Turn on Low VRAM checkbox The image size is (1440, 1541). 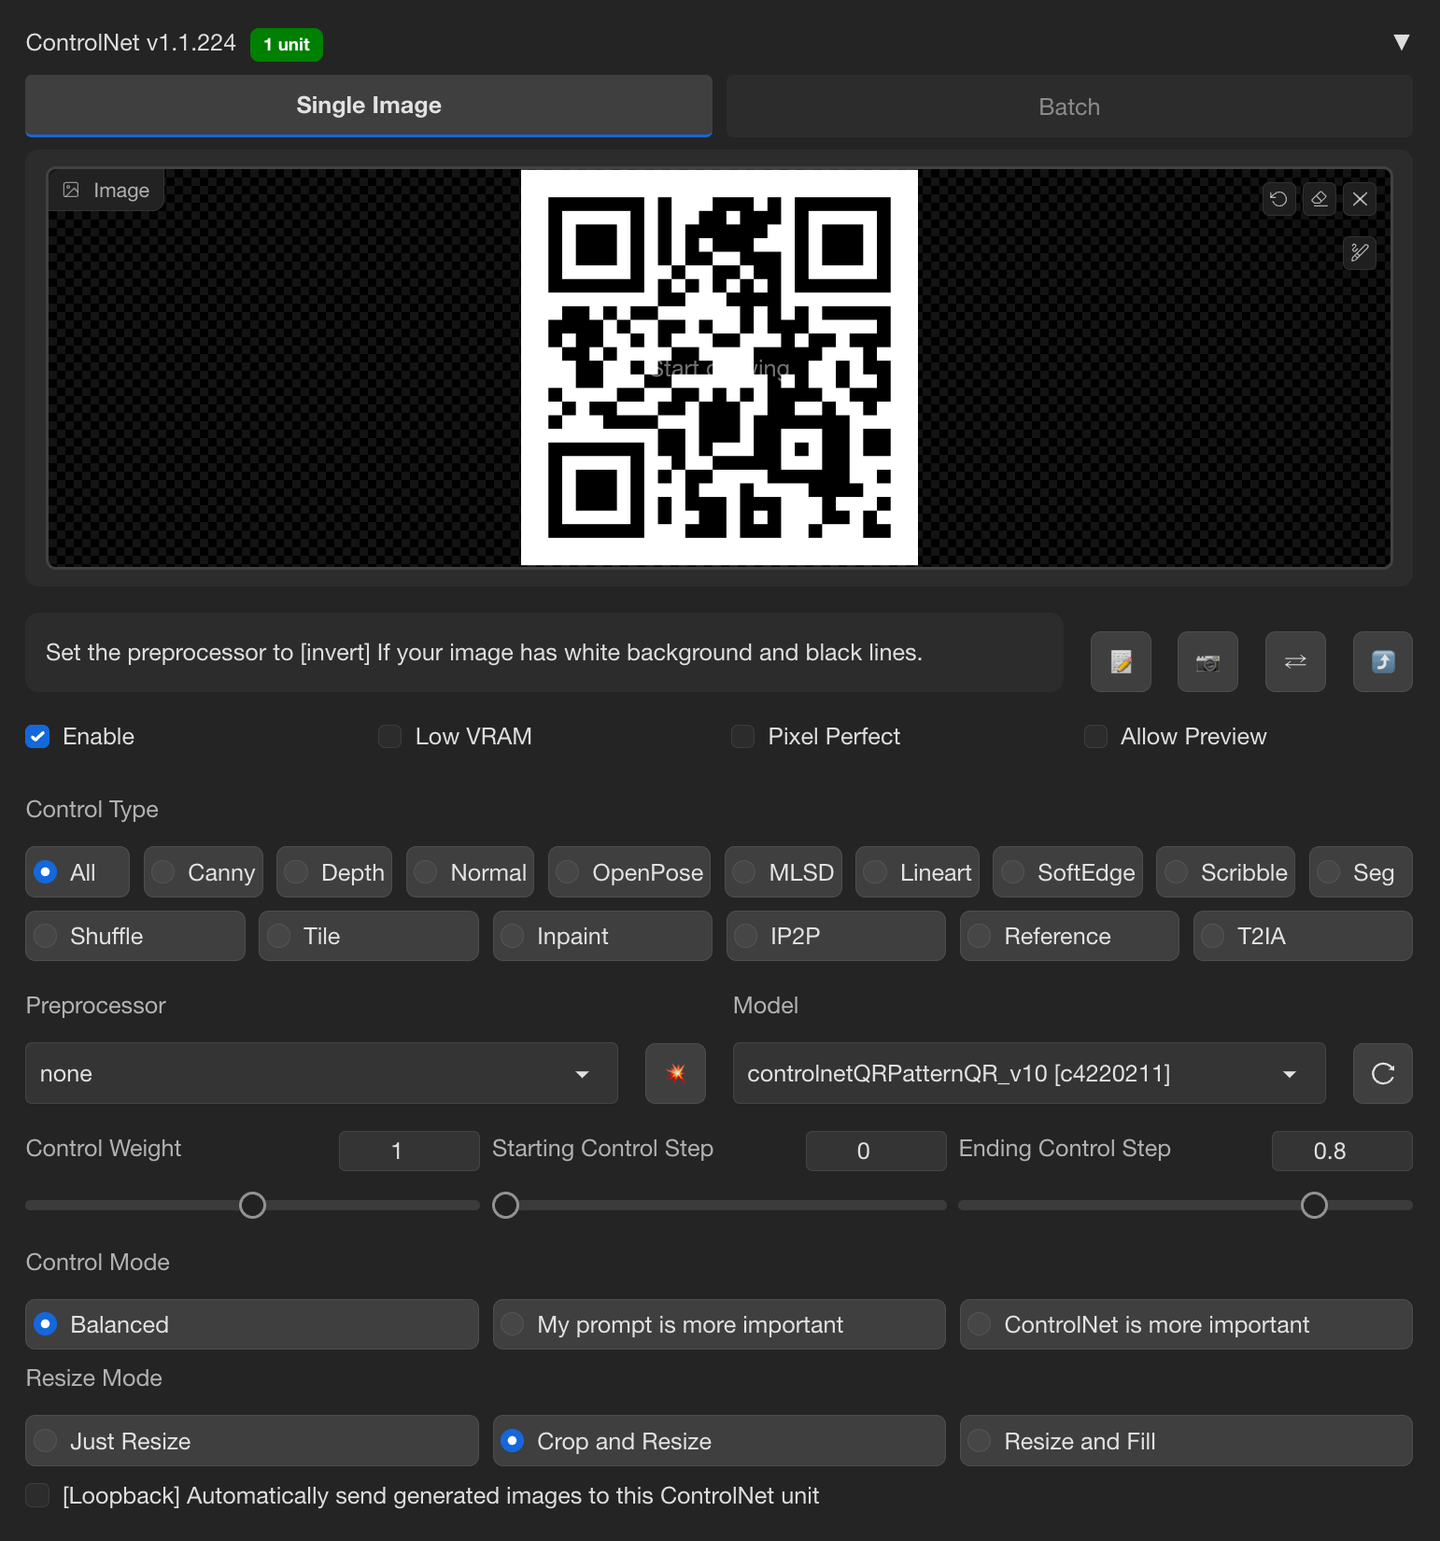(390, 737)
